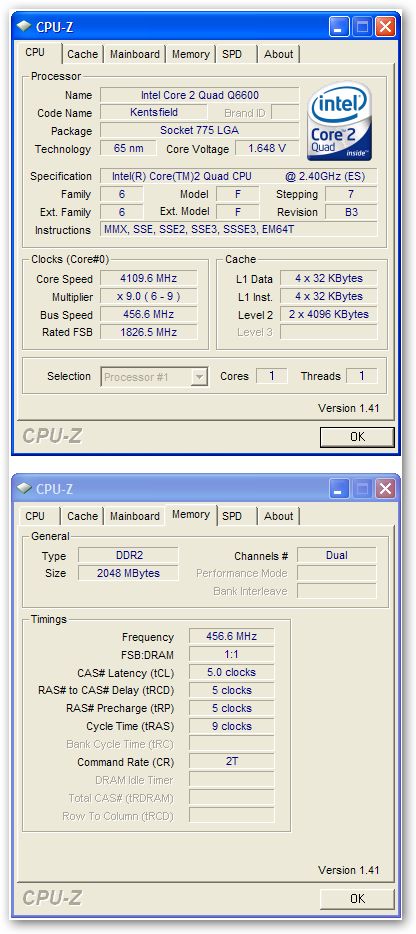This screenshot has width=416, height=934.
Task: Click the Cores count field
Action: point(272,376)
